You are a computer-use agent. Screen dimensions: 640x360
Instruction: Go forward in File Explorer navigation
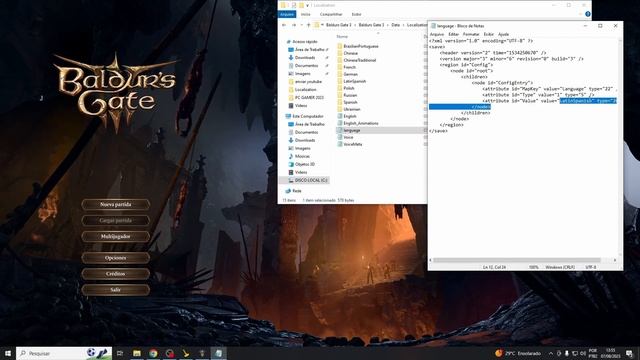[x=293, y=25]
